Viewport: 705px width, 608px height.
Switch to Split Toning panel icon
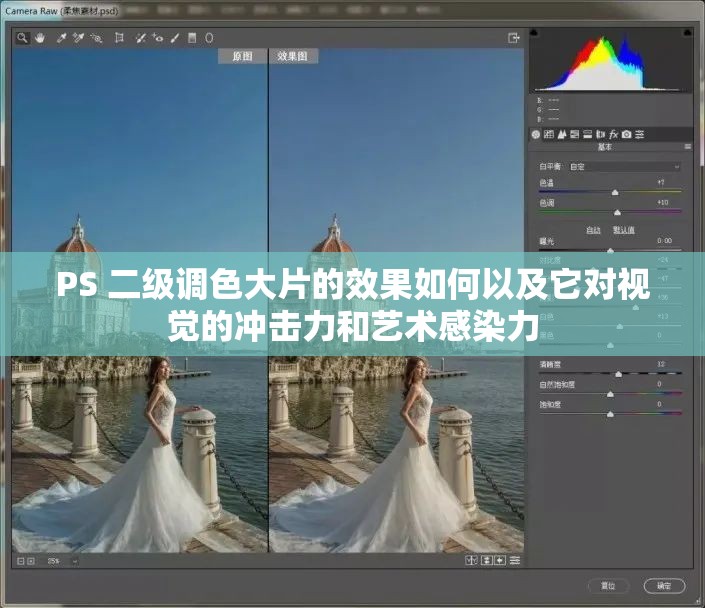tap(588, 134)
